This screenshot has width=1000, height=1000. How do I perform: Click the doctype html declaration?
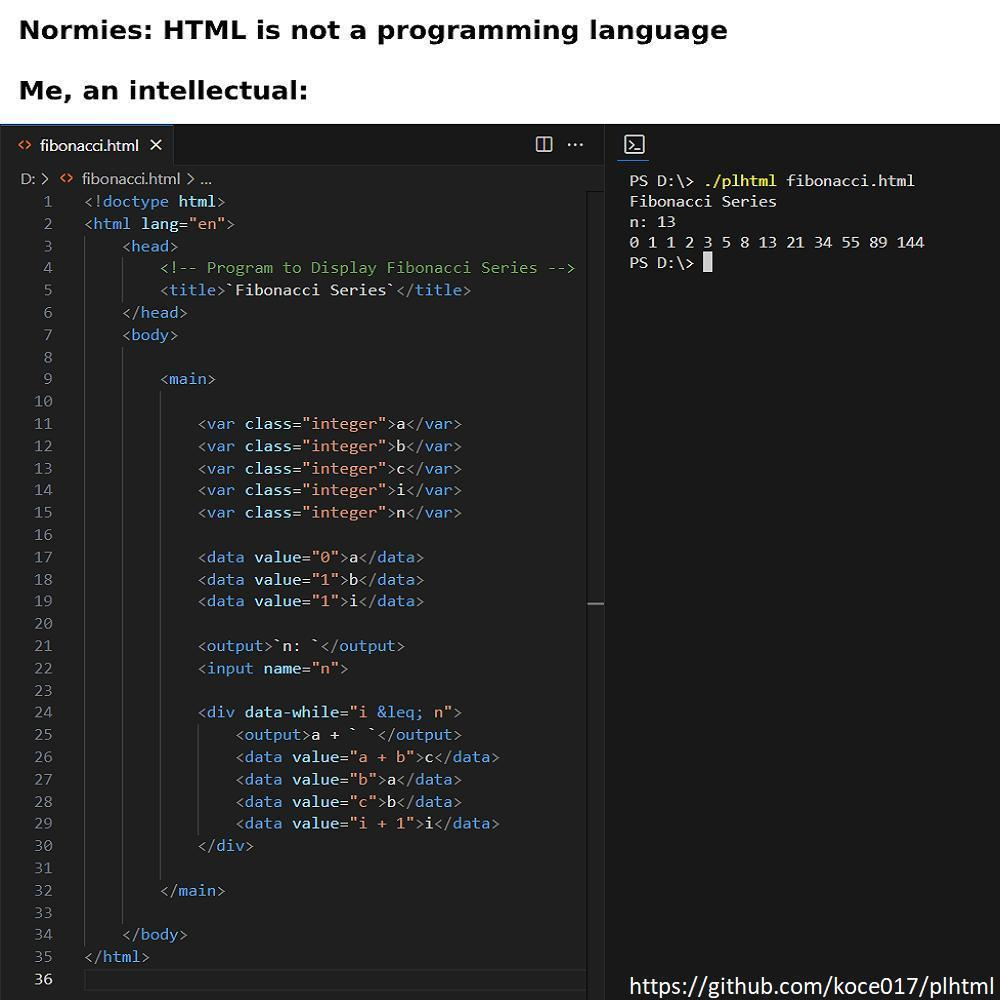click(155, 202)
